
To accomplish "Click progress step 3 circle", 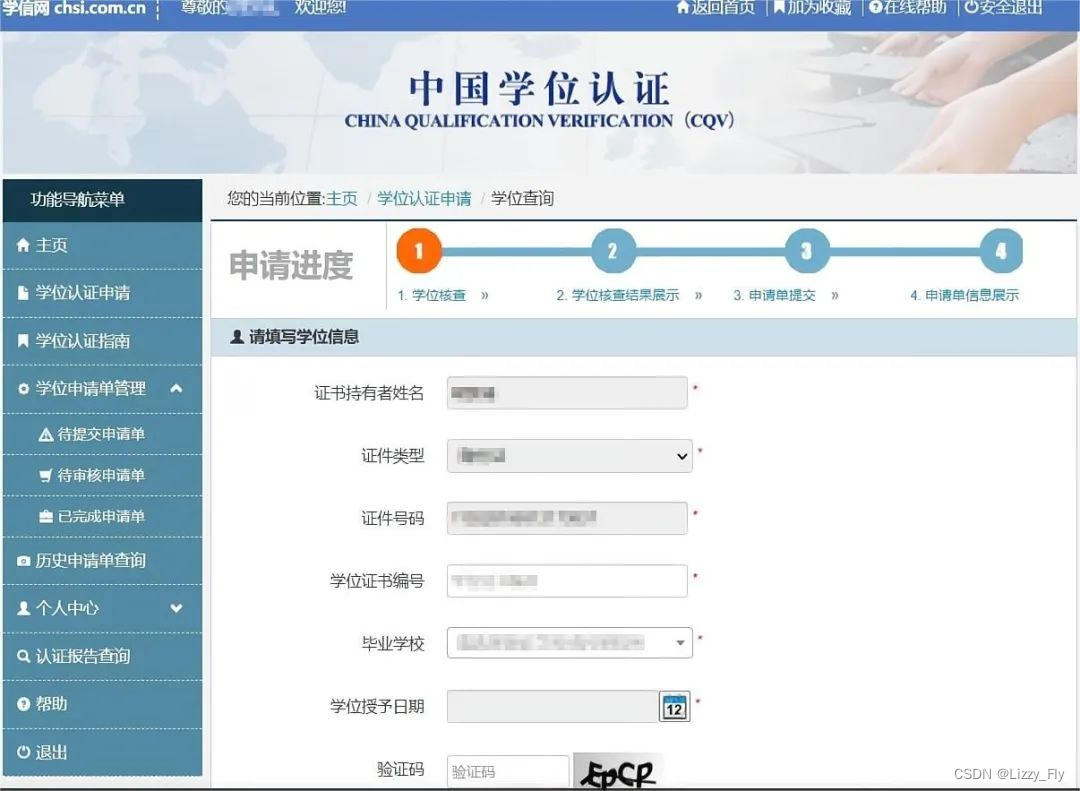I will (807, 251).
